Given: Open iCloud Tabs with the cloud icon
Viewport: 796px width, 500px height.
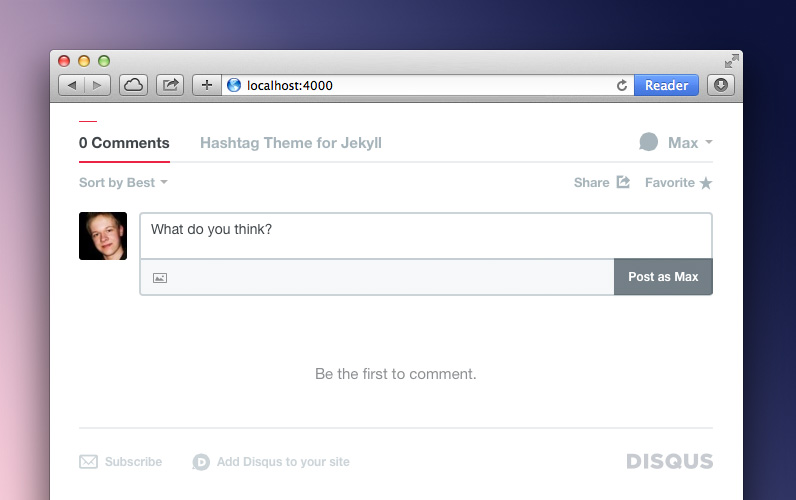Looking at the screenshot, I should (x=134, y=85).
